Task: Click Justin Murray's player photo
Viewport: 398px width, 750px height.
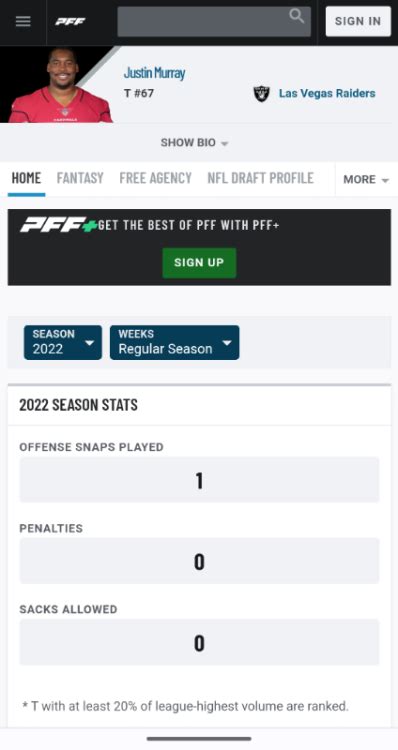Action: point(61,85)
